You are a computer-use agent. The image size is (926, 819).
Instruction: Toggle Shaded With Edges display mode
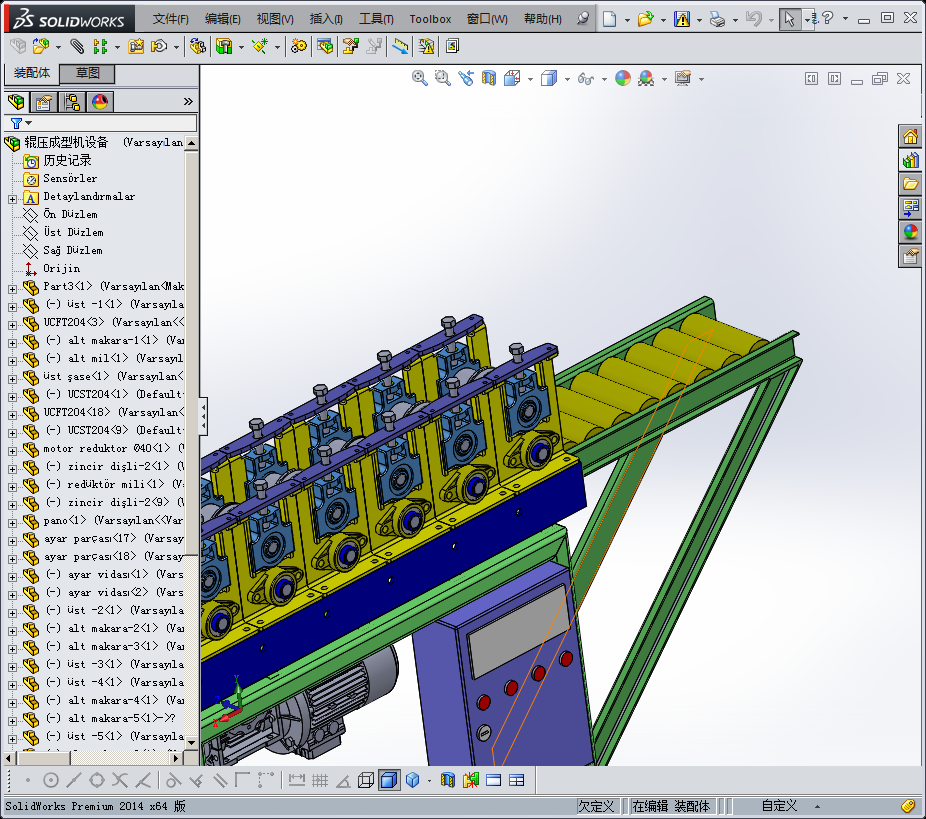point(389,780)
